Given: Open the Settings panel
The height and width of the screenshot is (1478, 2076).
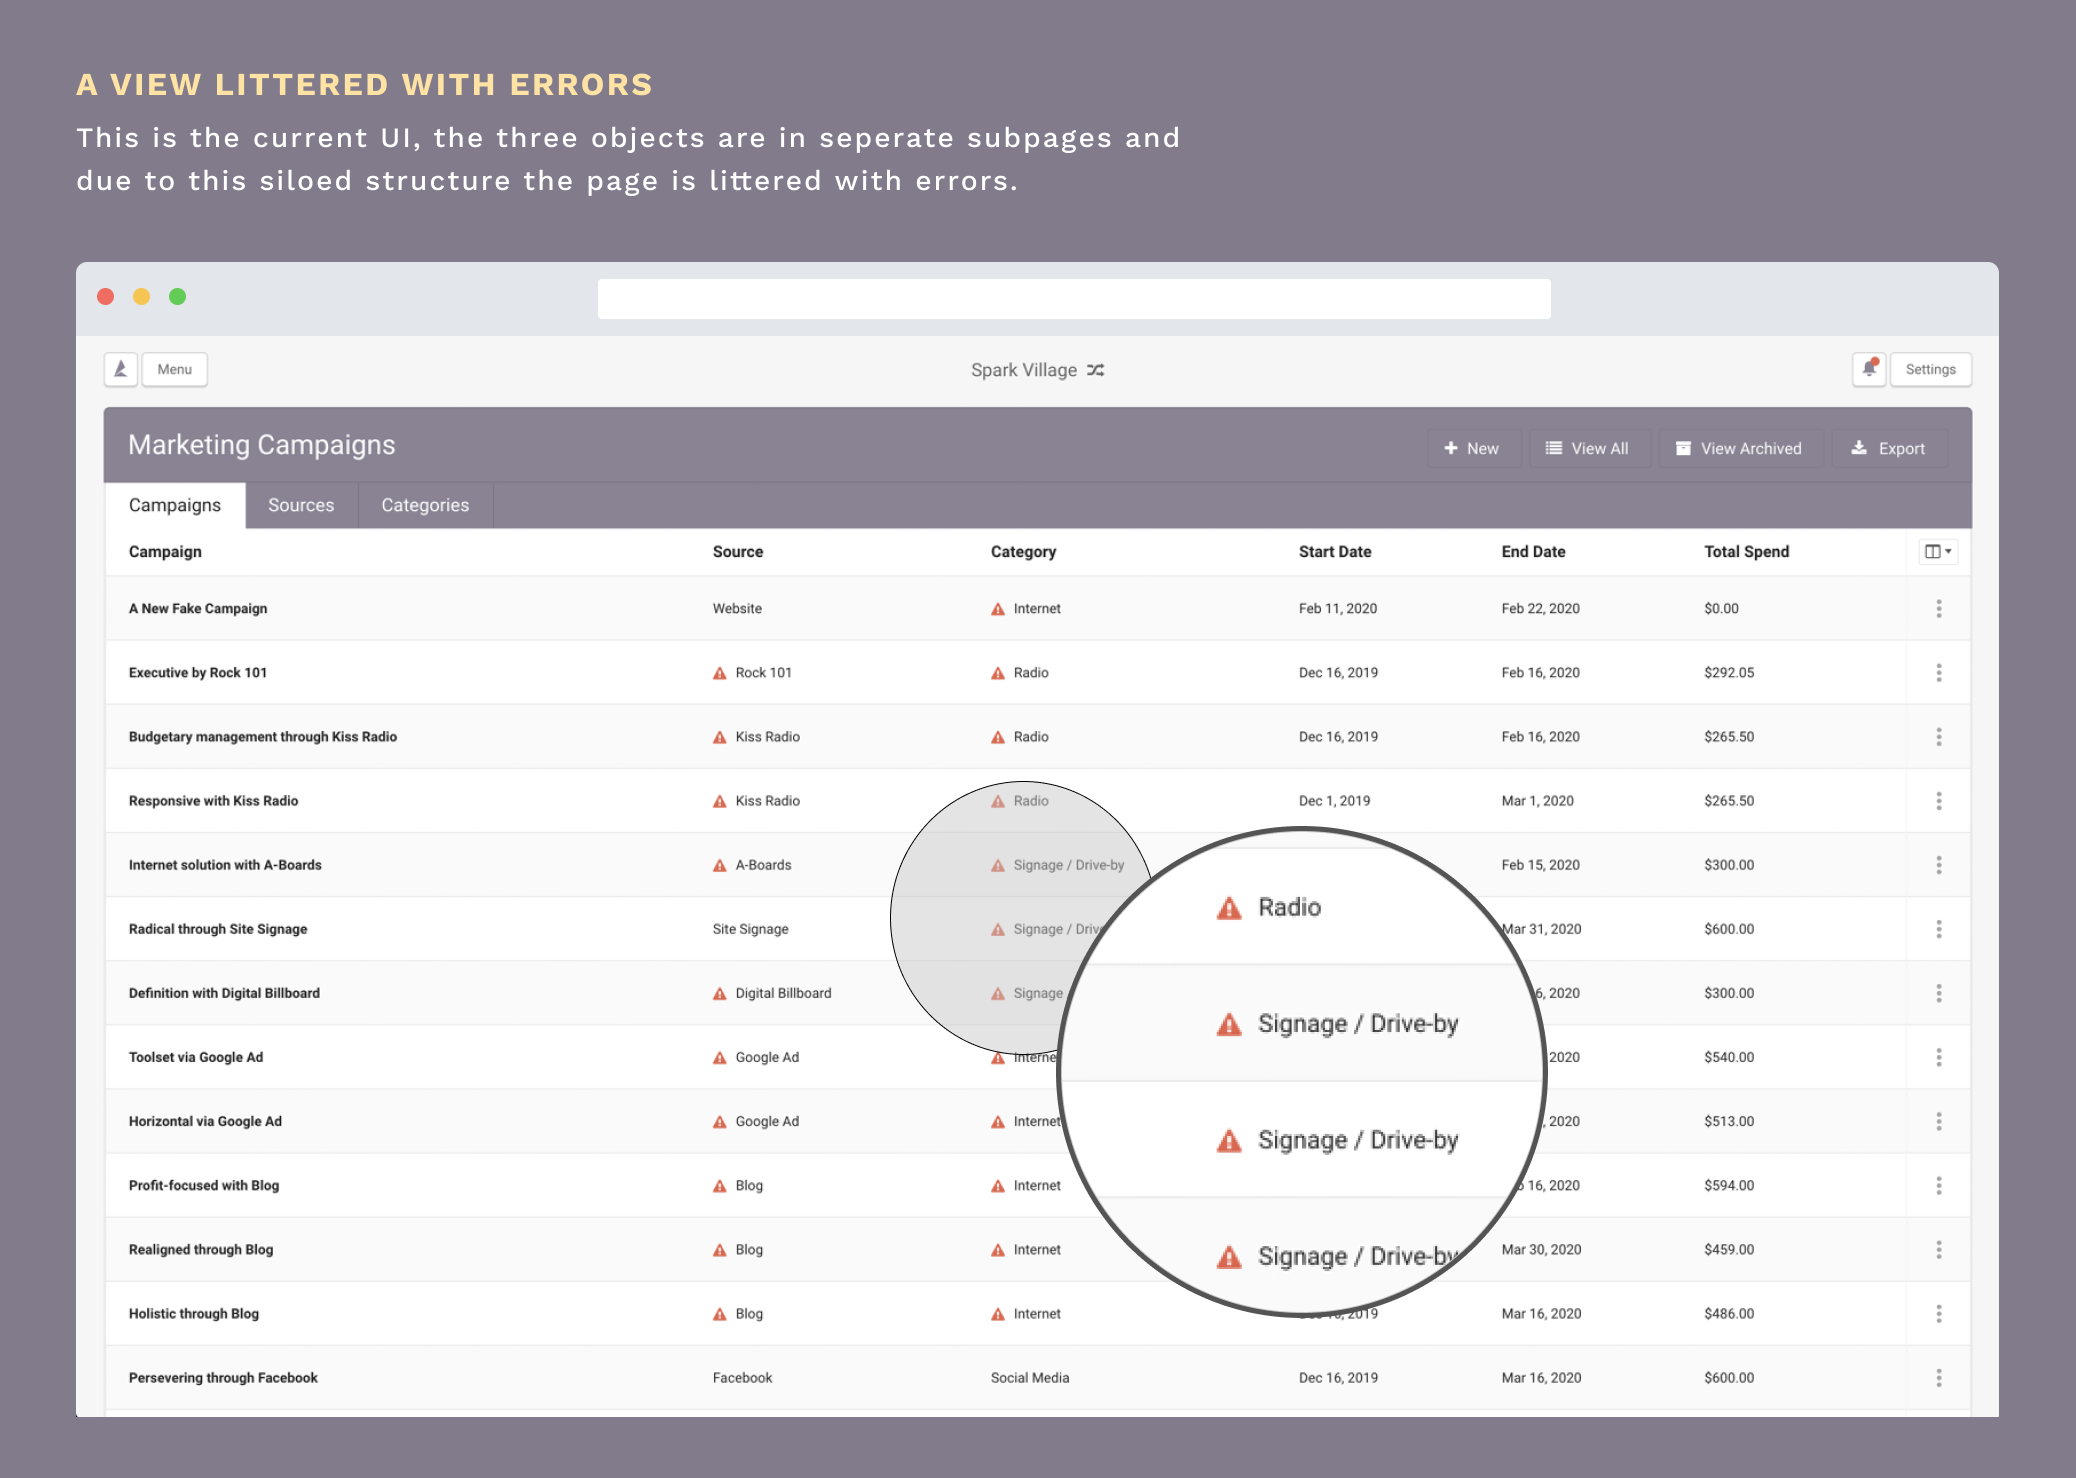Looking at the screenshot, I should (x=1930, y=368).
